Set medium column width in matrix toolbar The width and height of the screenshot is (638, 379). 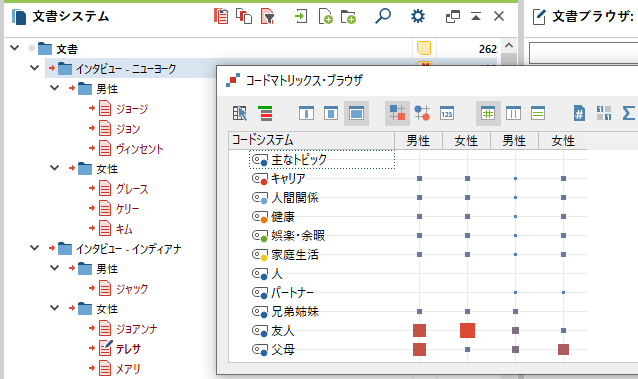[x=331, y=113]
